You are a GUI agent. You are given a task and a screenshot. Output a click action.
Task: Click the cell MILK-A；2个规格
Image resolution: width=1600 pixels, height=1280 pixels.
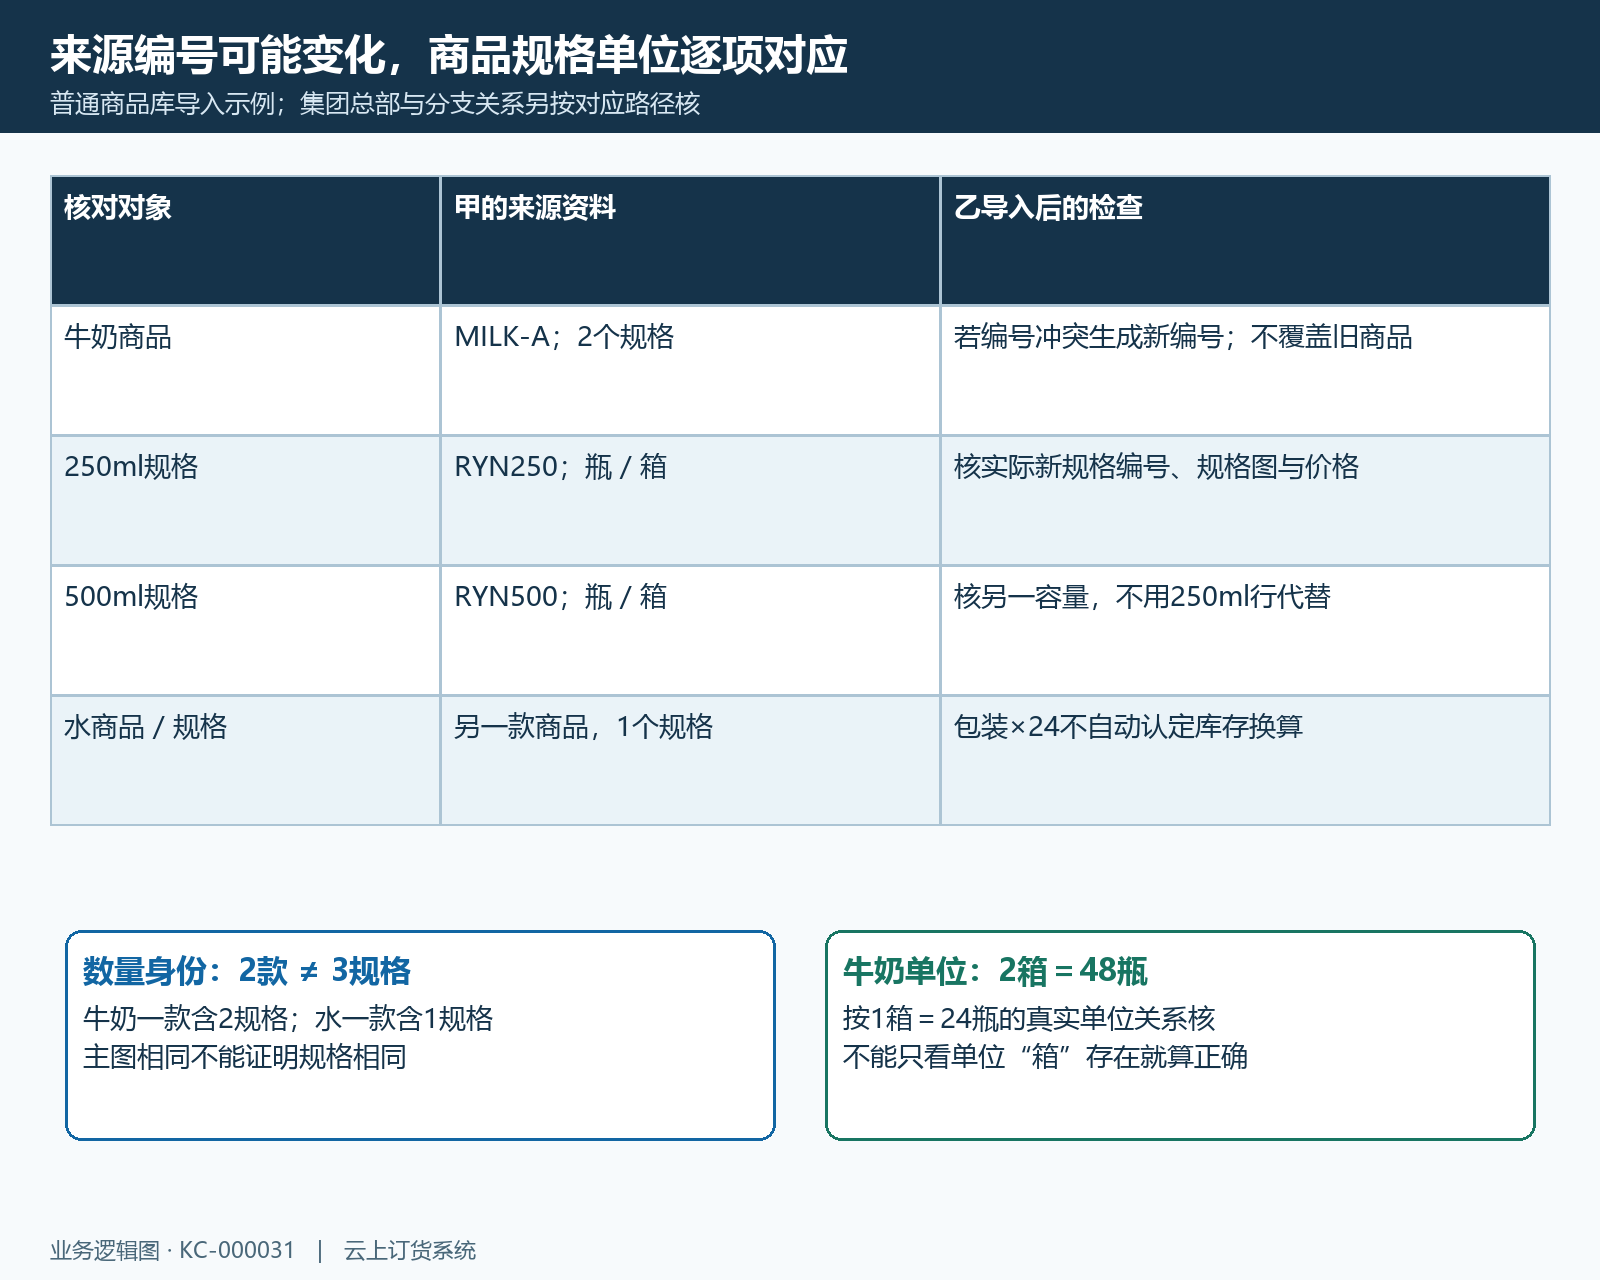coord(690,371)
